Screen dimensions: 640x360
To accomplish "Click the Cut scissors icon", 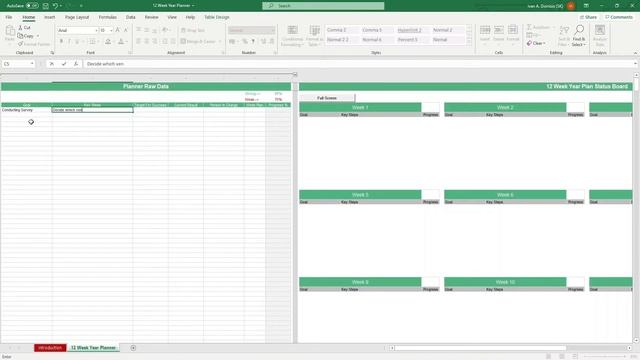I will (20, 27).
